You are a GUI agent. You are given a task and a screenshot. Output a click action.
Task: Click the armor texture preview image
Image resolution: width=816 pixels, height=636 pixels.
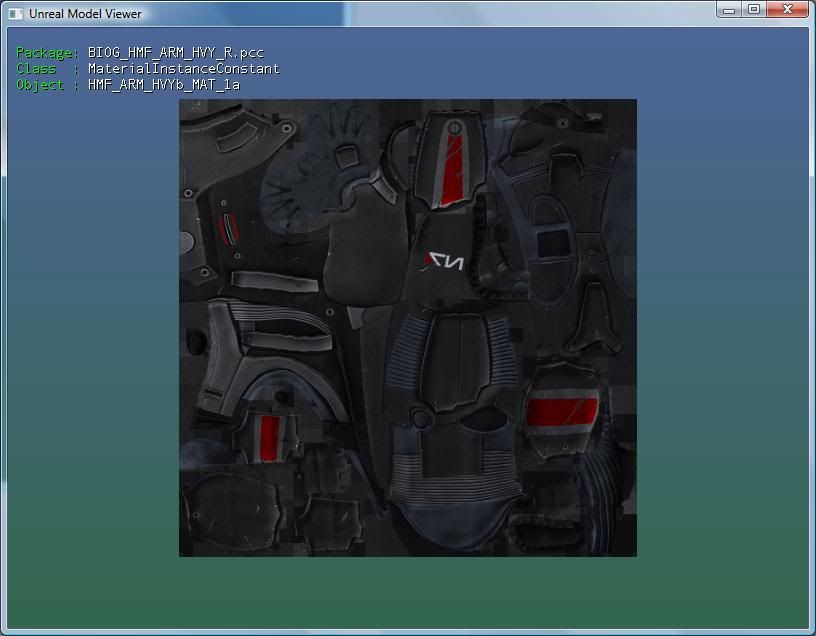(408, 328)
